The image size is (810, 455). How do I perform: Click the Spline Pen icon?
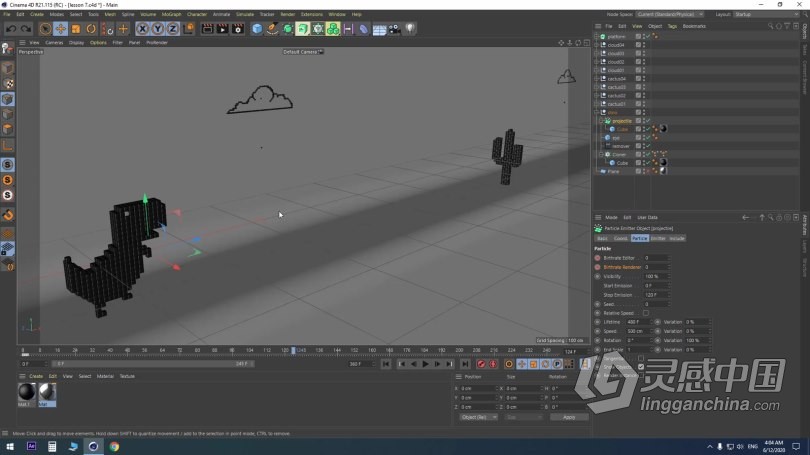[x=272, y=29]
